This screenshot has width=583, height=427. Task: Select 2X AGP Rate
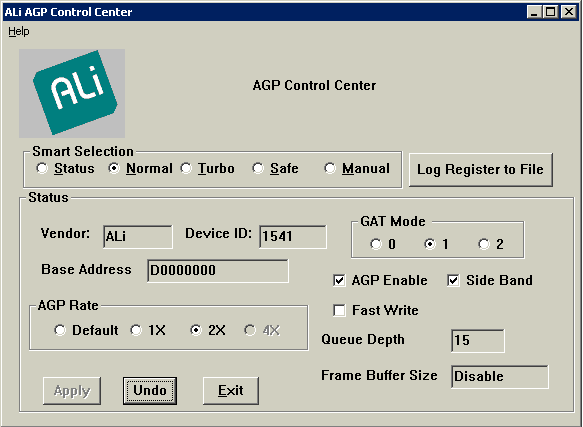(x=208, y=330)
